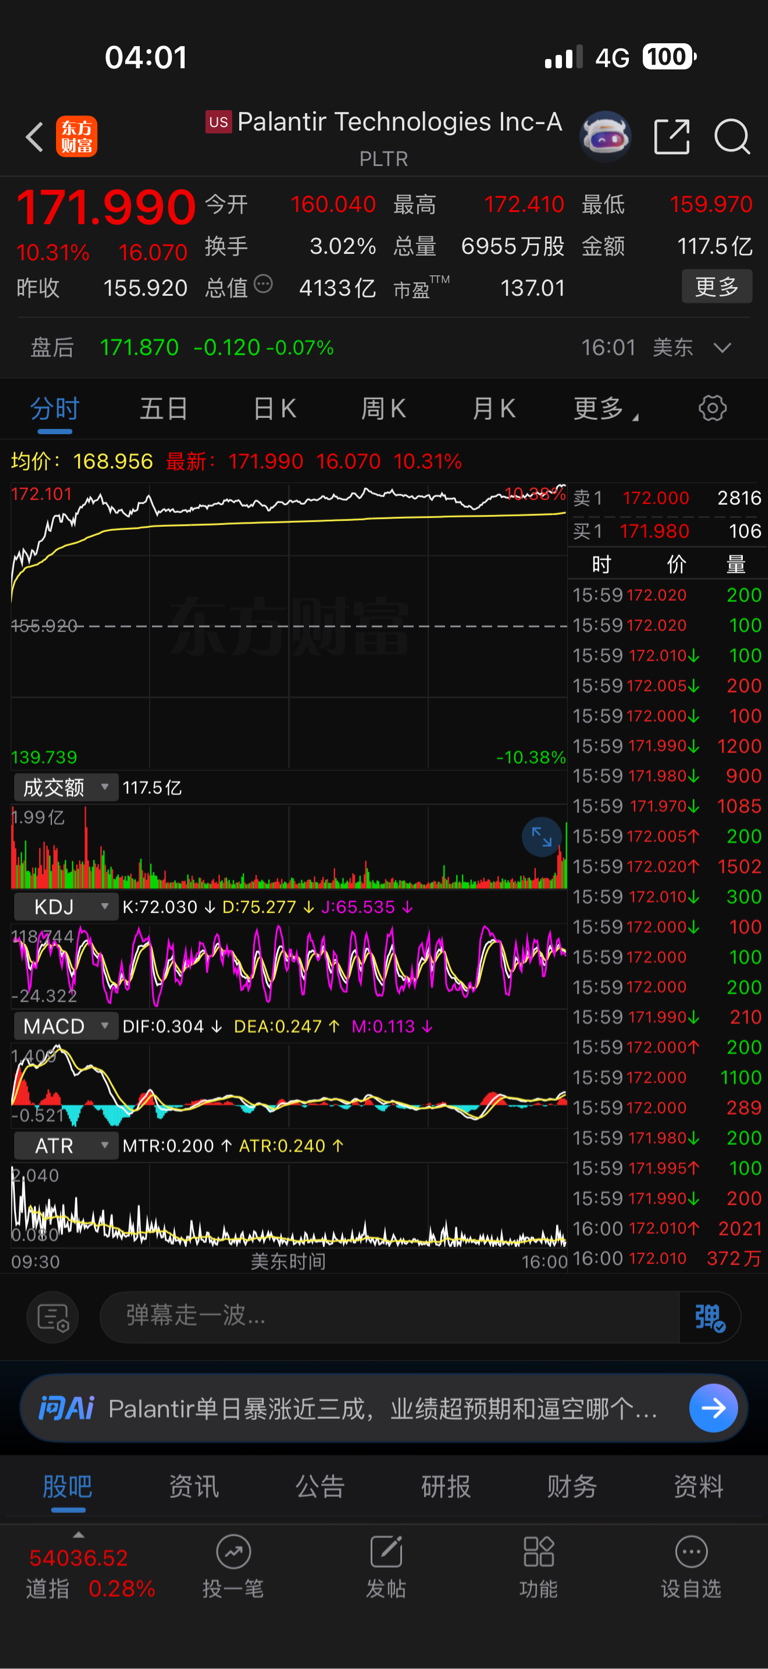Tap the share export icon

672,137
